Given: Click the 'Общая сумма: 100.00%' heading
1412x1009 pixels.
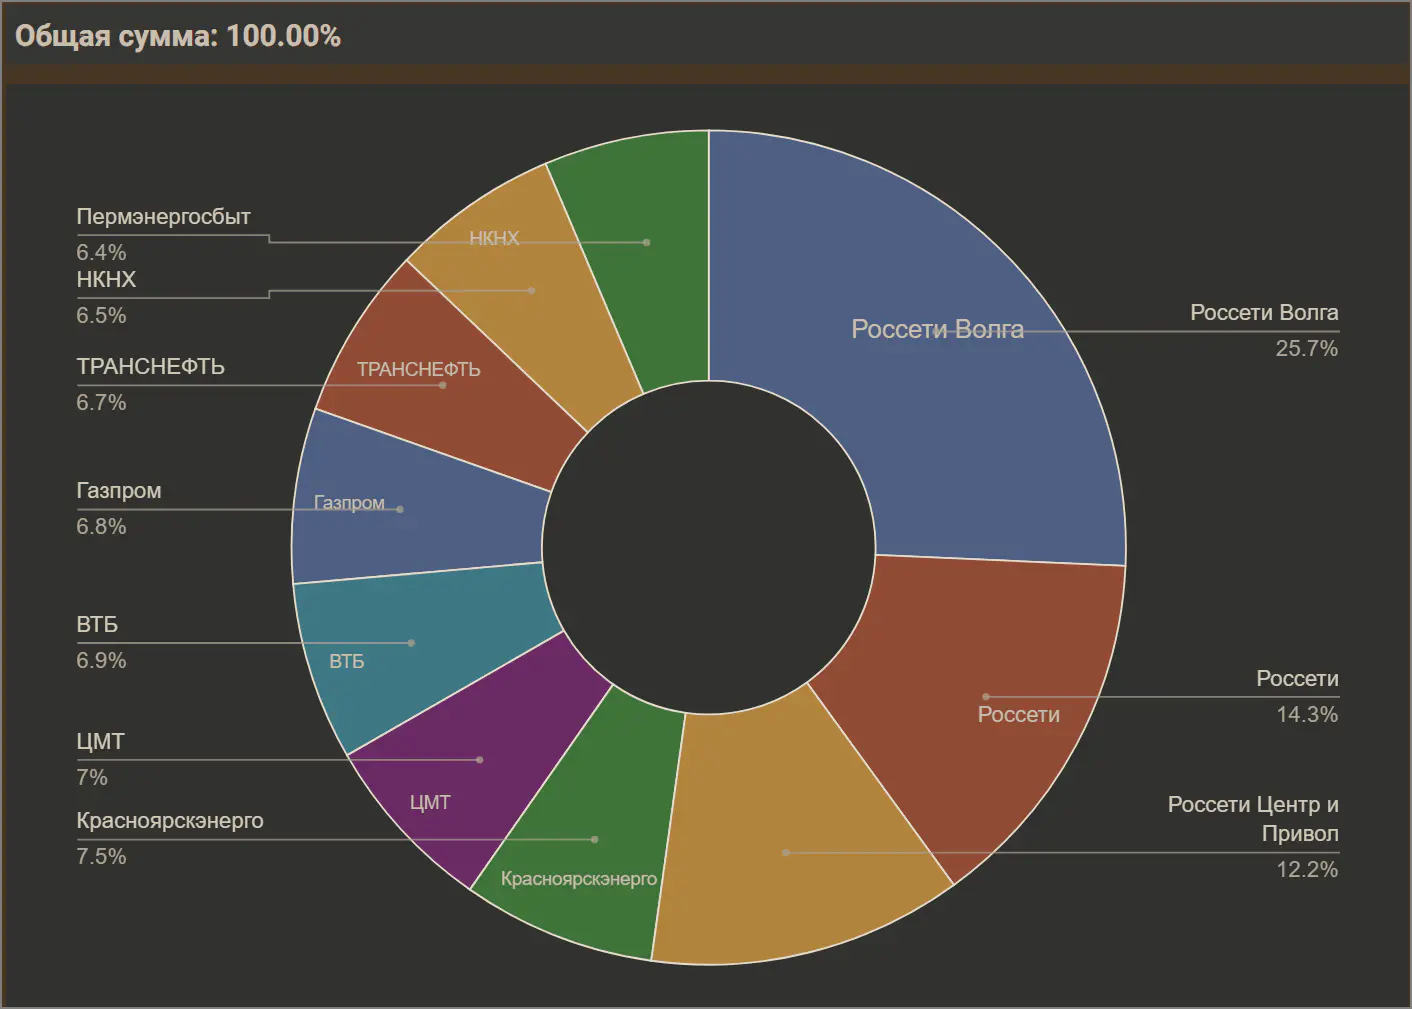Looking at the screenshot, I should click(178, 36).
